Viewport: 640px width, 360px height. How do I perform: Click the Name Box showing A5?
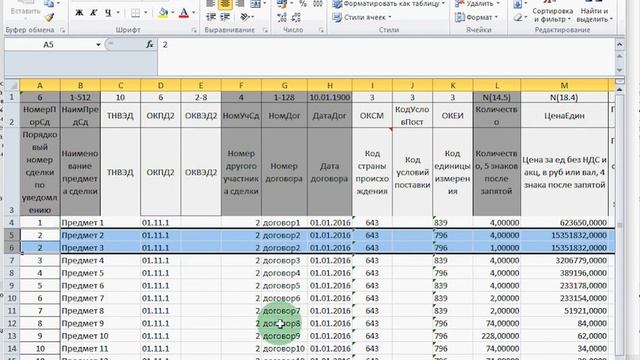49,44
